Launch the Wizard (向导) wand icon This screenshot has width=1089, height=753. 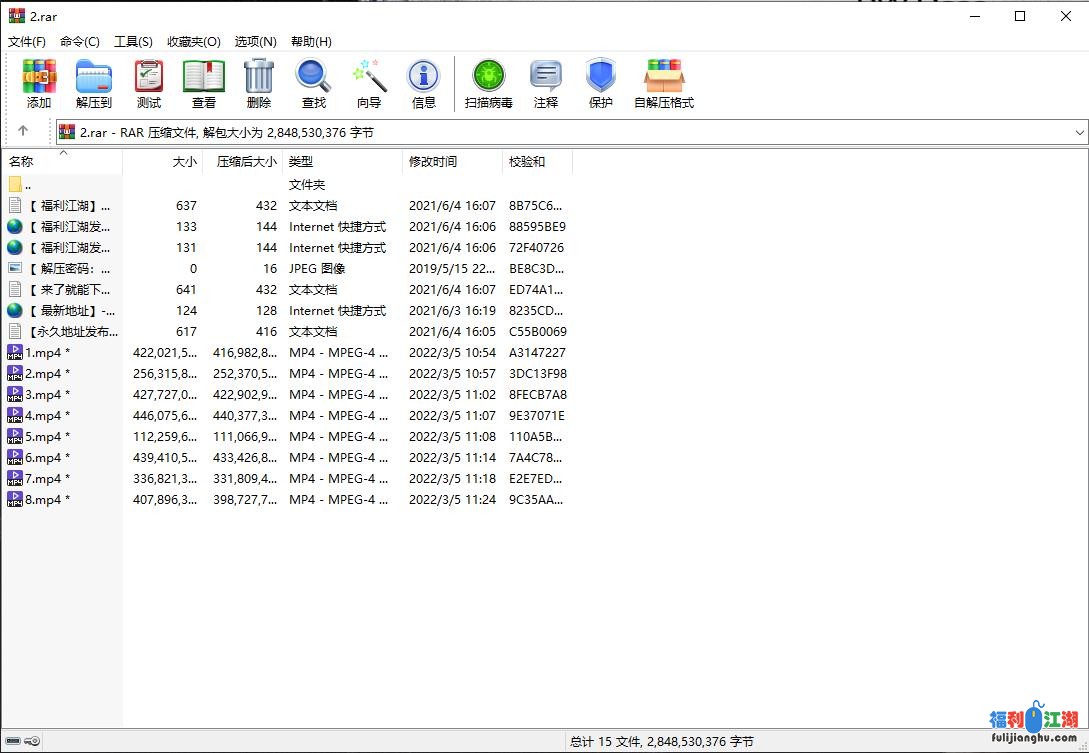(369, 83)
